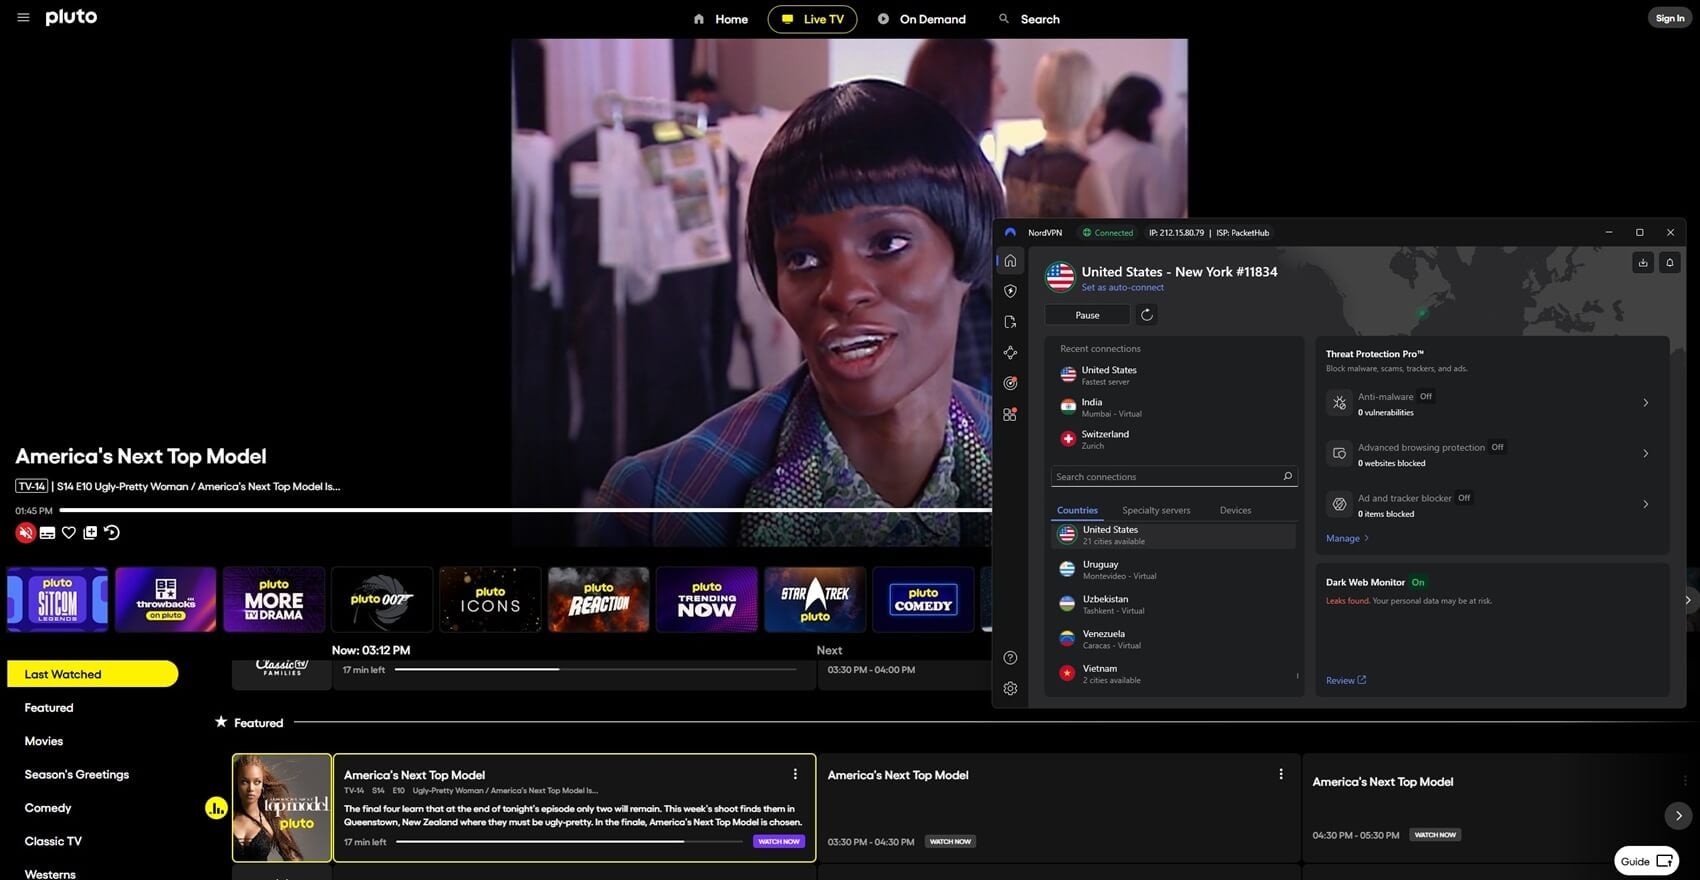Expand Anti-malware settings chevron
The height and width of the screenshot is (880, 1700).
(x=1645, y=403)
